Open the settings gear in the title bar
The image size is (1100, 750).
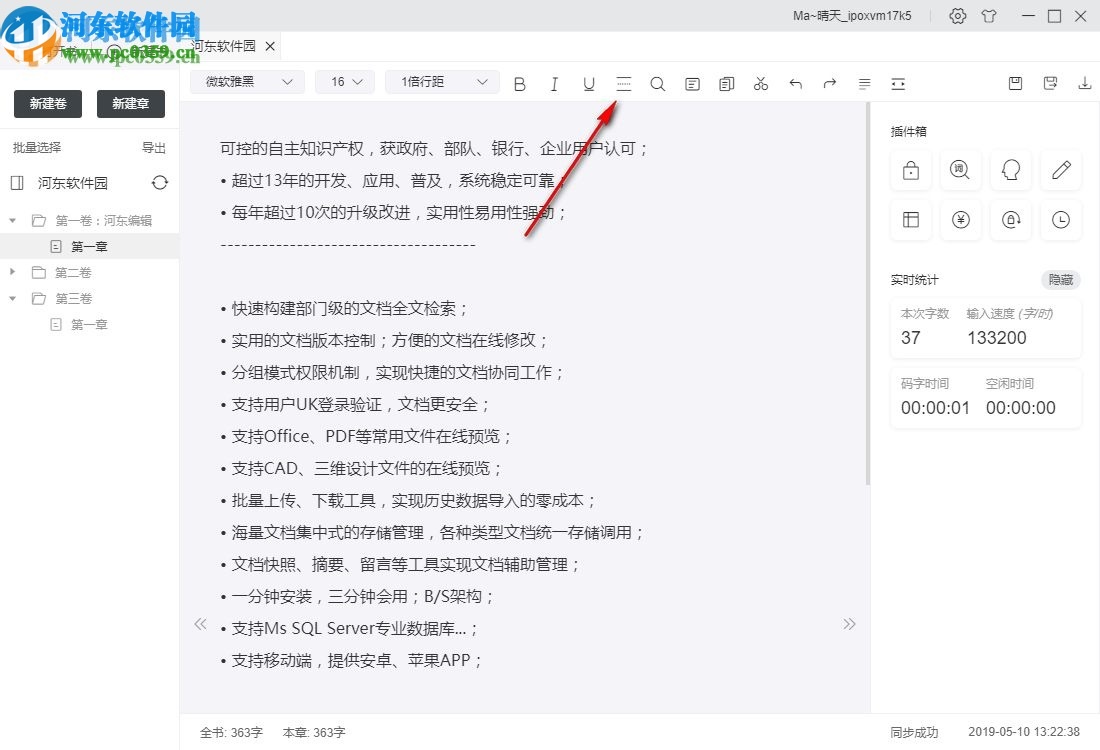pos(957,16)
